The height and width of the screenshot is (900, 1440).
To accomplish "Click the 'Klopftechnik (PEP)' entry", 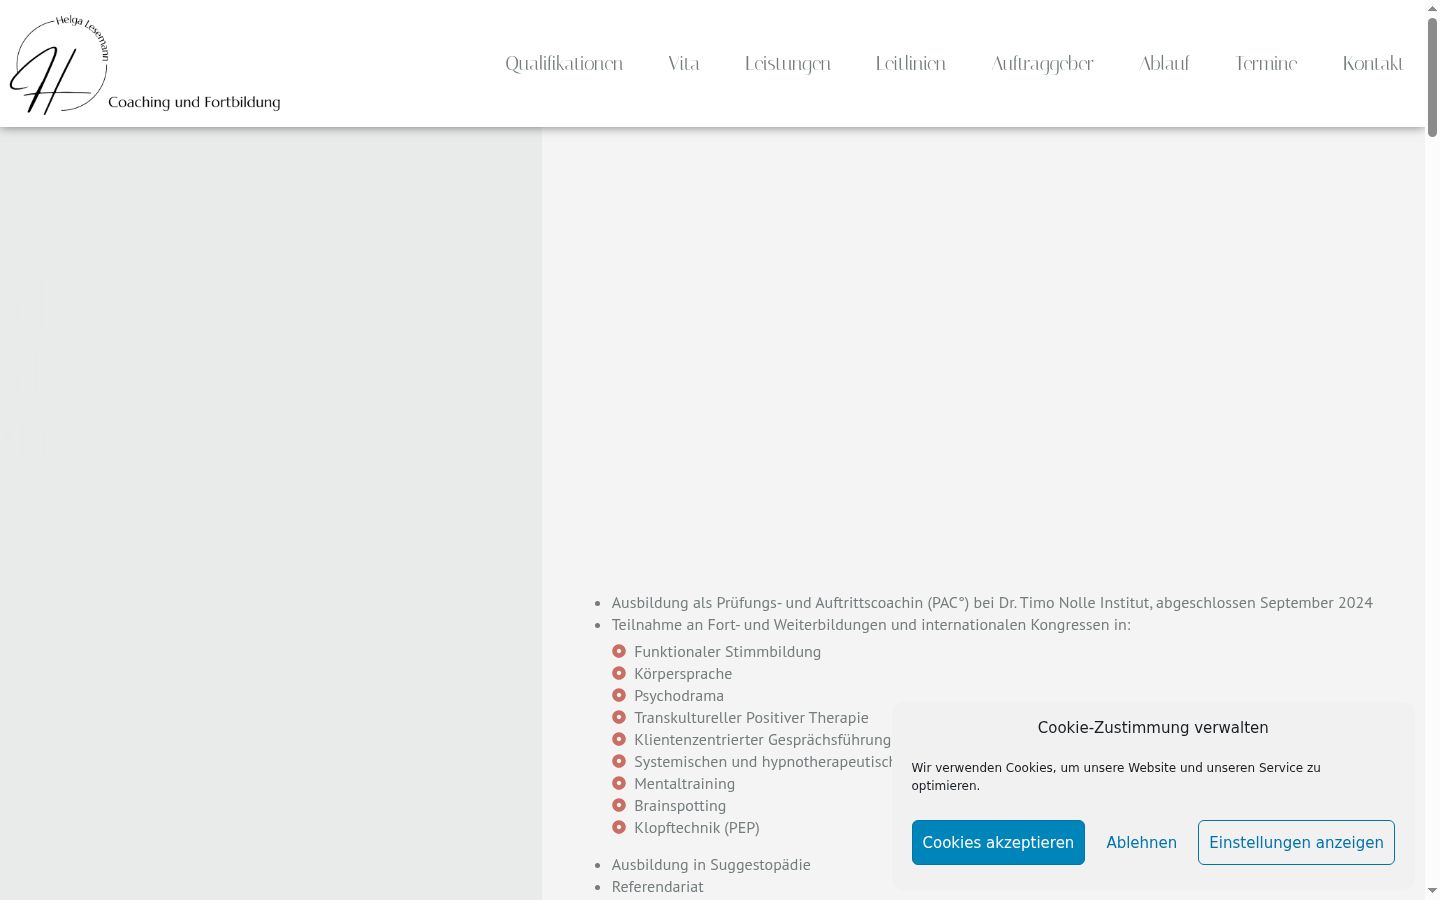I will tap(697, 828).
